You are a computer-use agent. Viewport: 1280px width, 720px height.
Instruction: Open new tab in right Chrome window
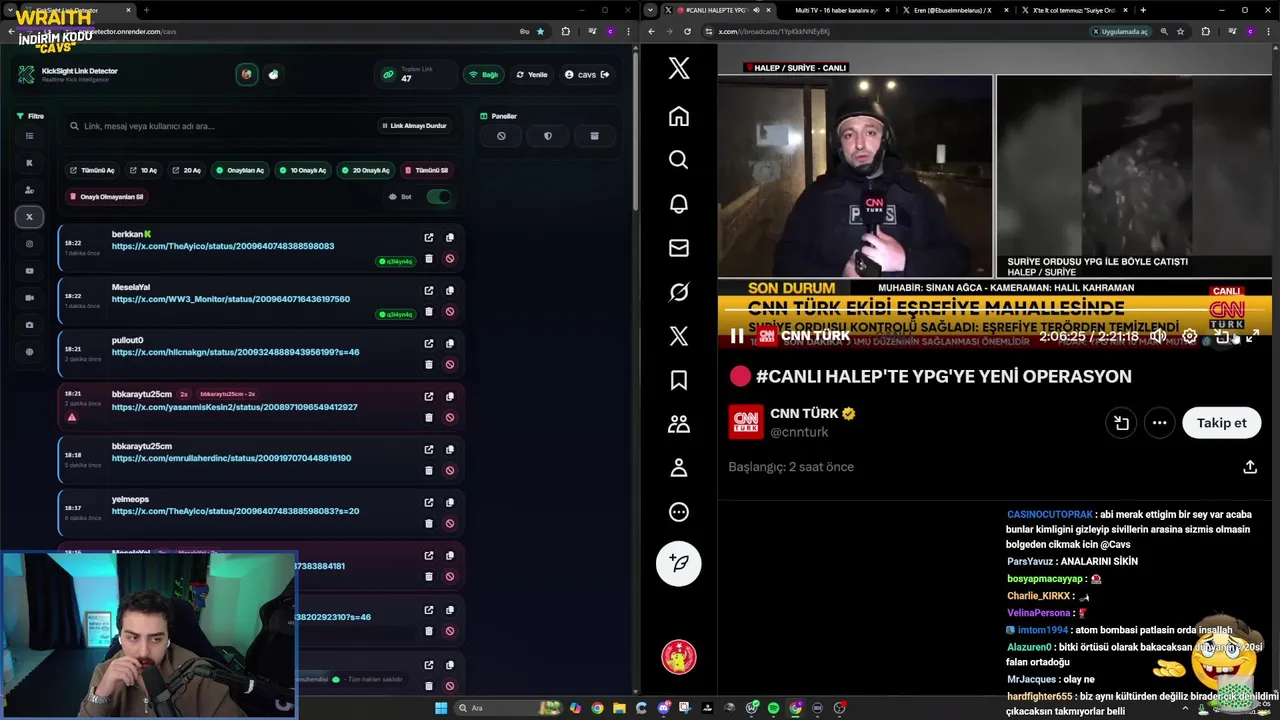tap(1143, 10)
